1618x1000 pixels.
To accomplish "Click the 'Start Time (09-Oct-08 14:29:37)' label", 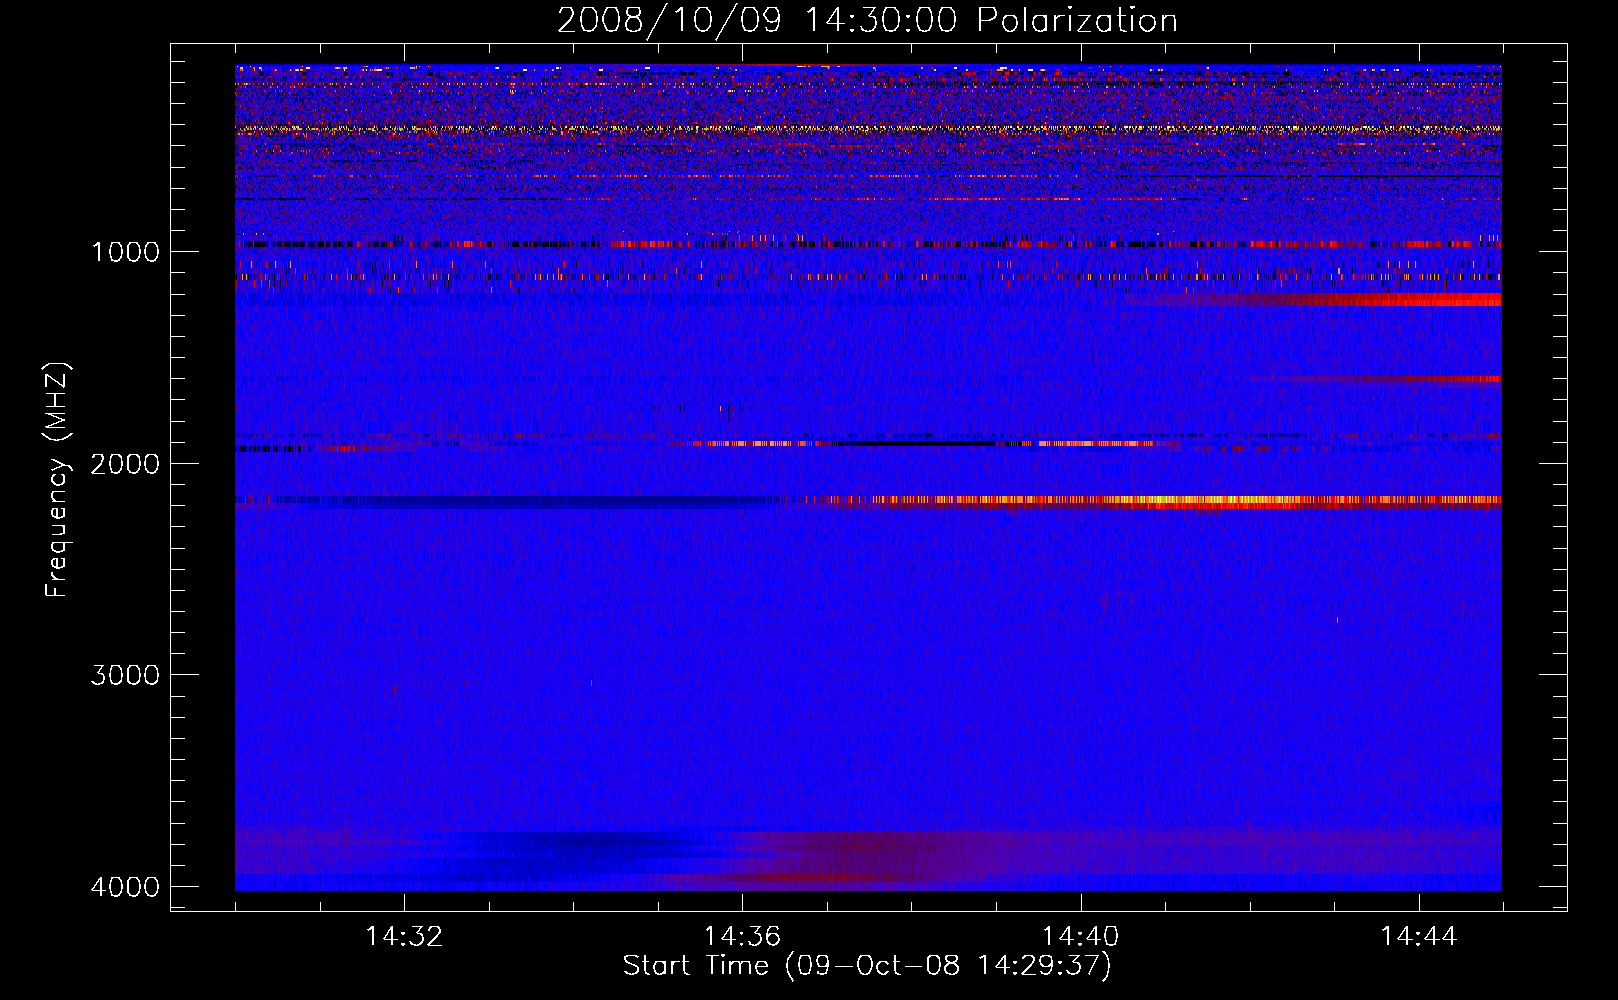I will tap(867, 966).
